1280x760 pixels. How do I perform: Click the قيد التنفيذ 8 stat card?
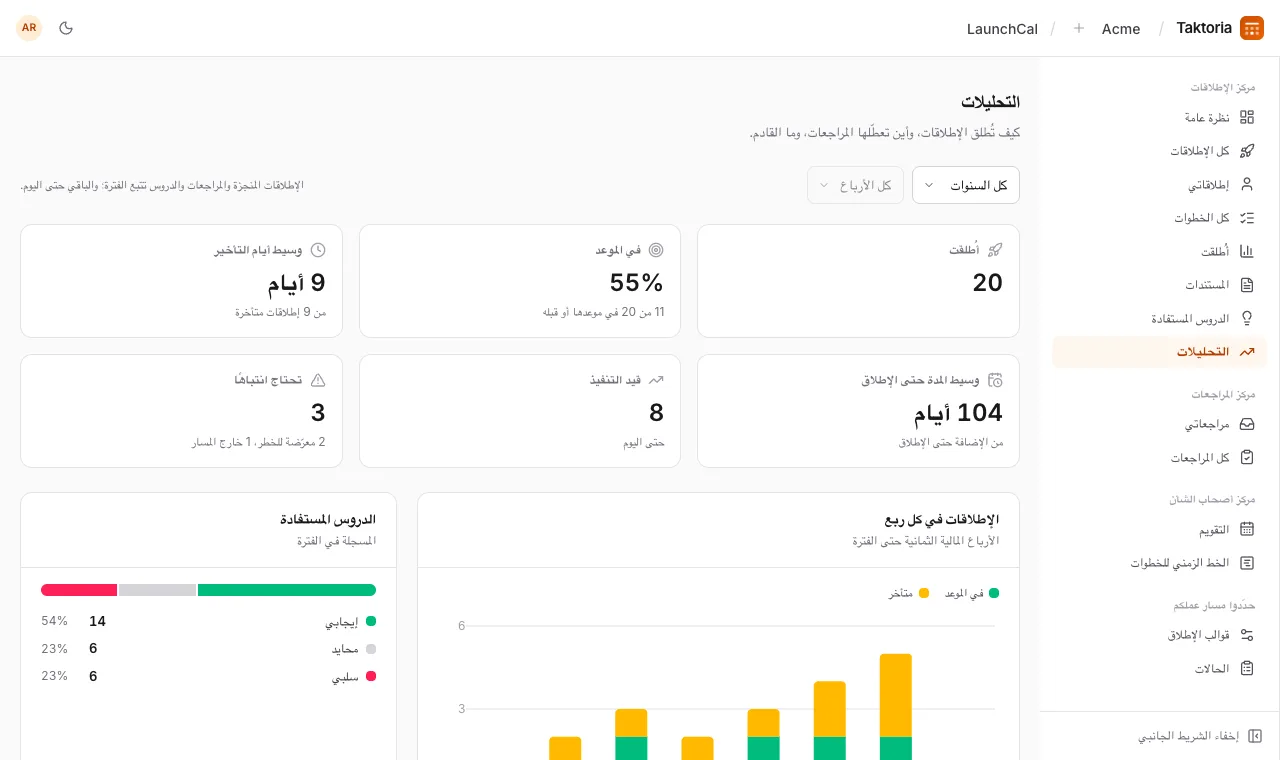pos(520,411)
